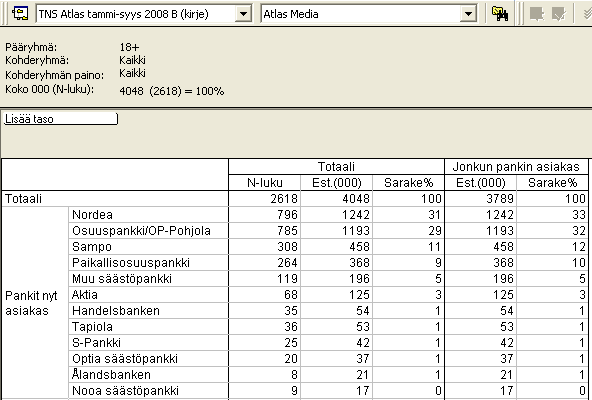Viewport: 592px width, 400px height.
Task: Click Aktia N-luku cell 68
Action: point(265,295)
